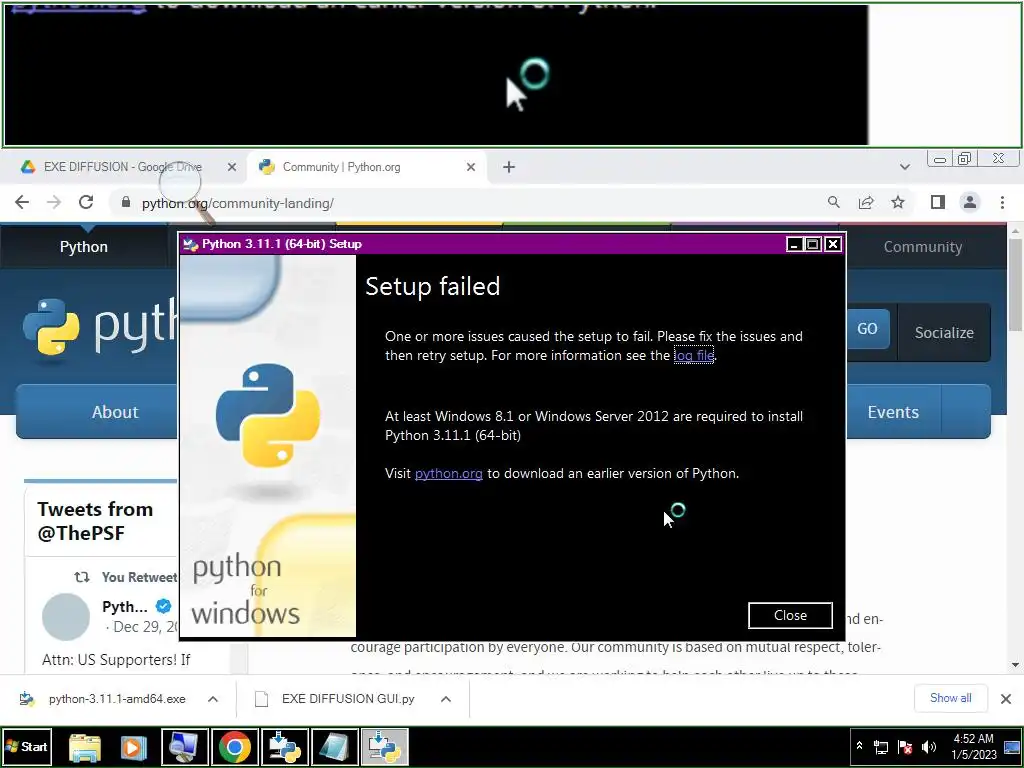This screenshot has height=768, width=1024.
Task: Click Show Desktop tray button
Action: tap(1012, 747)
